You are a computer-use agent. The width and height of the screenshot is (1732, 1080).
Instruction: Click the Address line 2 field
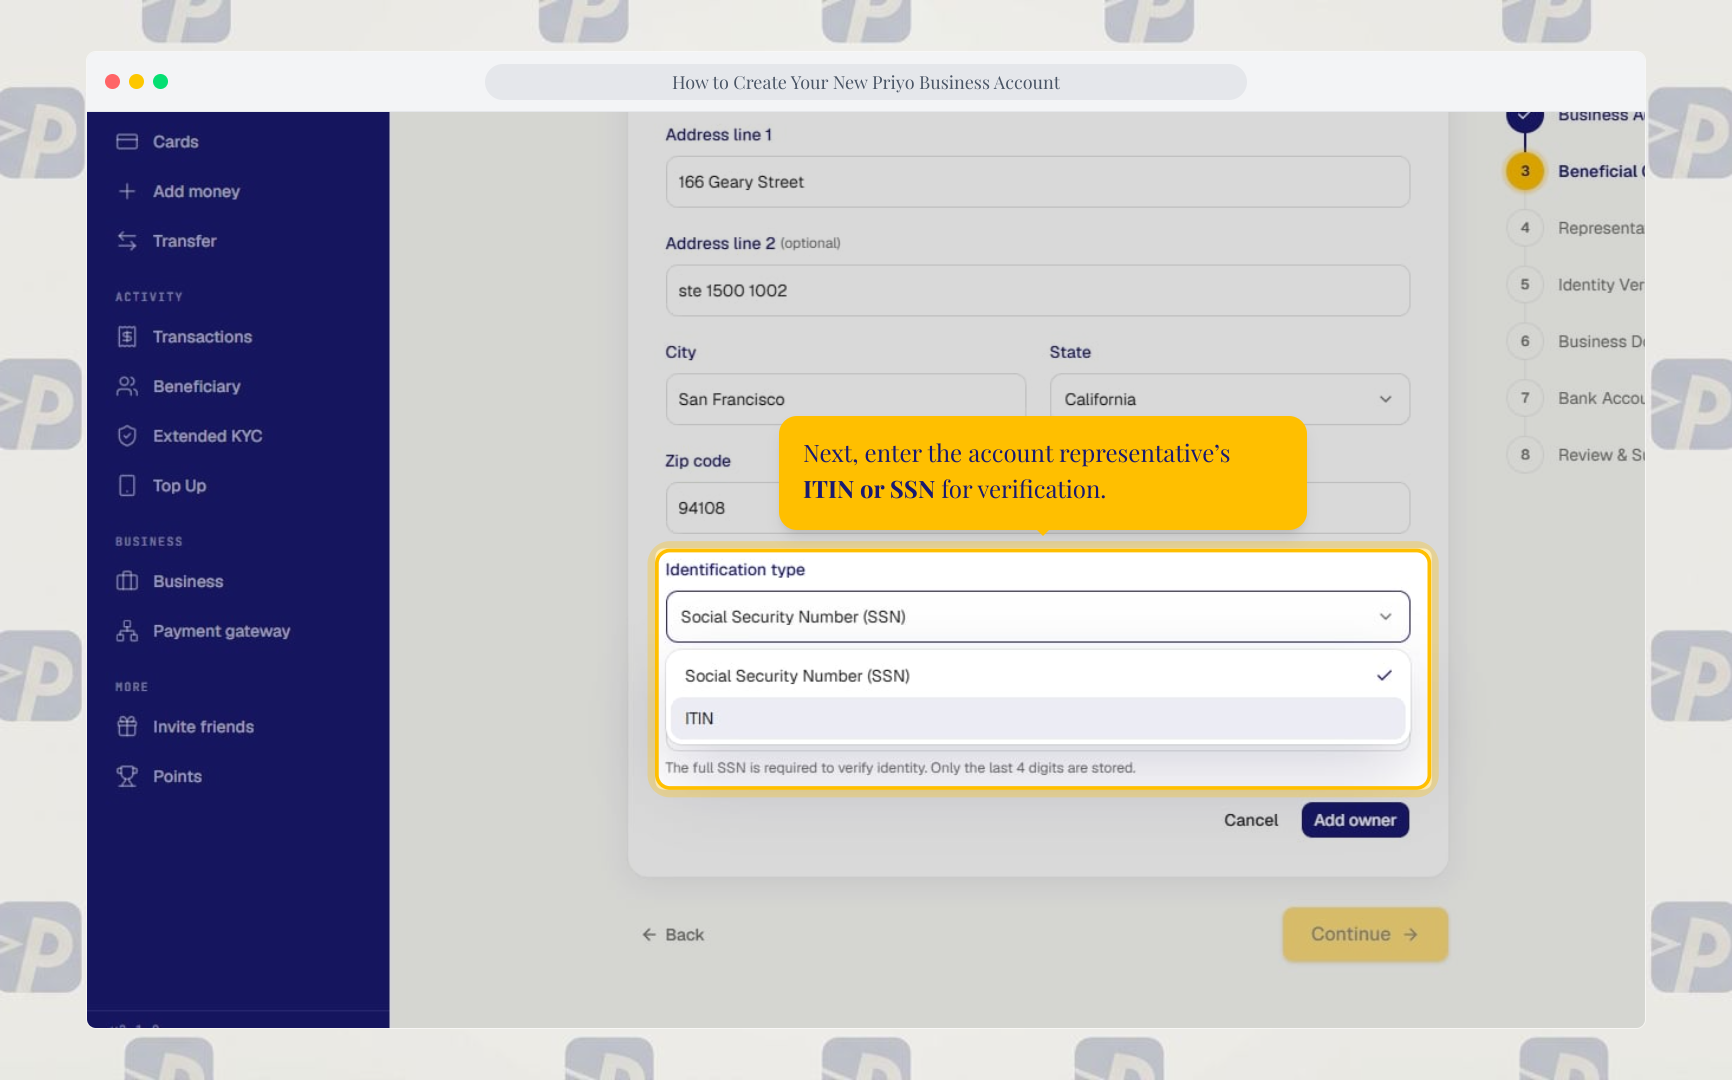coord(1038,291)
